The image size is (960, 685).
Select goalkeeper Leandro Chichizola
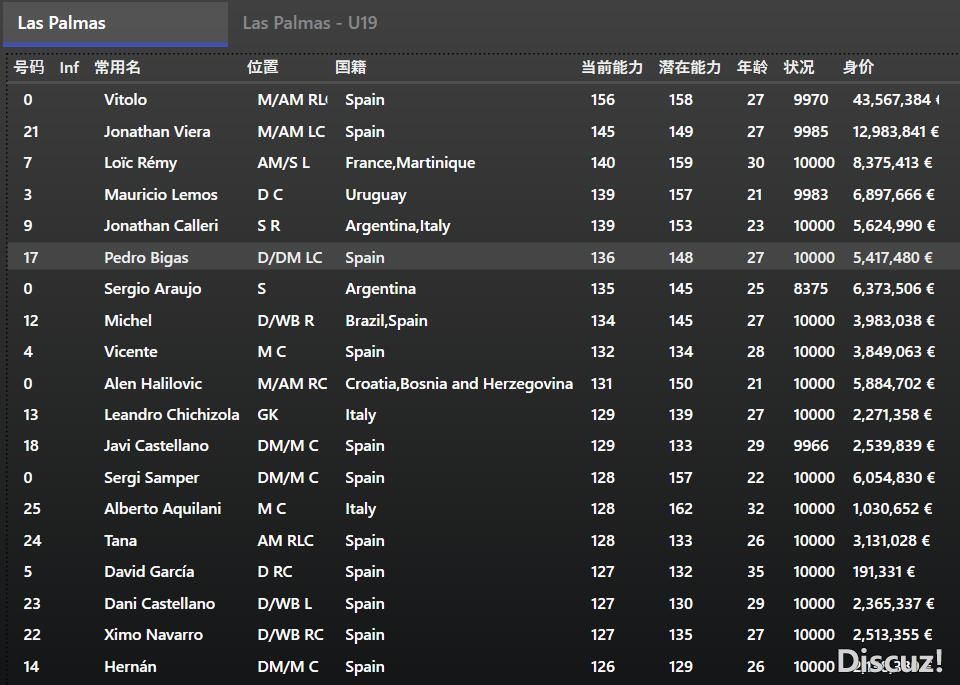[x=171, y=415]
